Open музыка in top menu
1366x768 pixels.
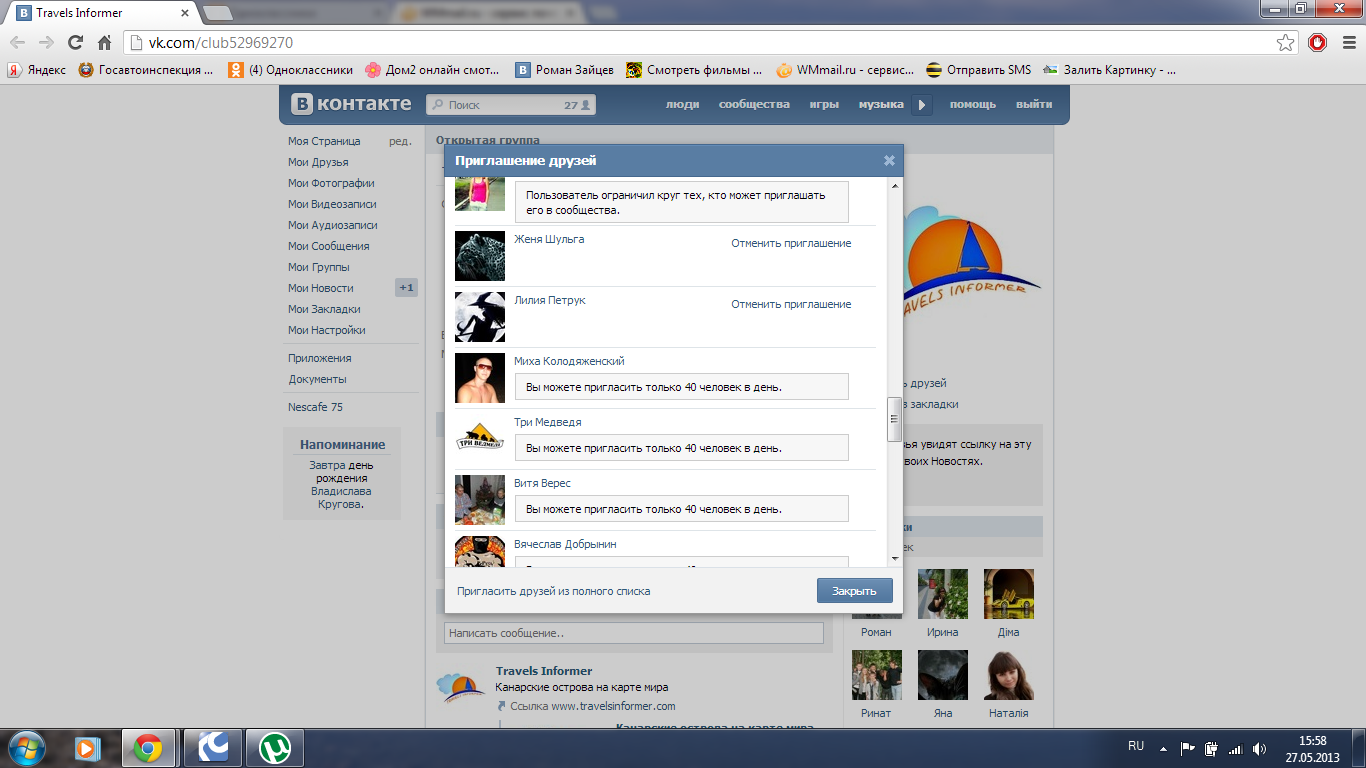pyautogui.click(x=881, y=104)
